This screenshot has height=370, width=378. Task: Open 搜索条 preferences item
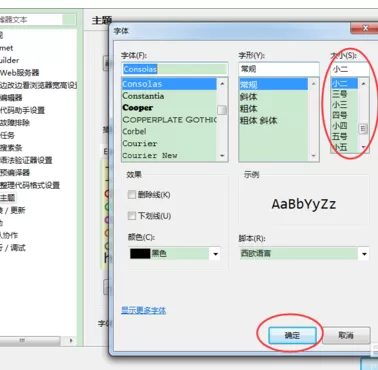coord(11,148)
